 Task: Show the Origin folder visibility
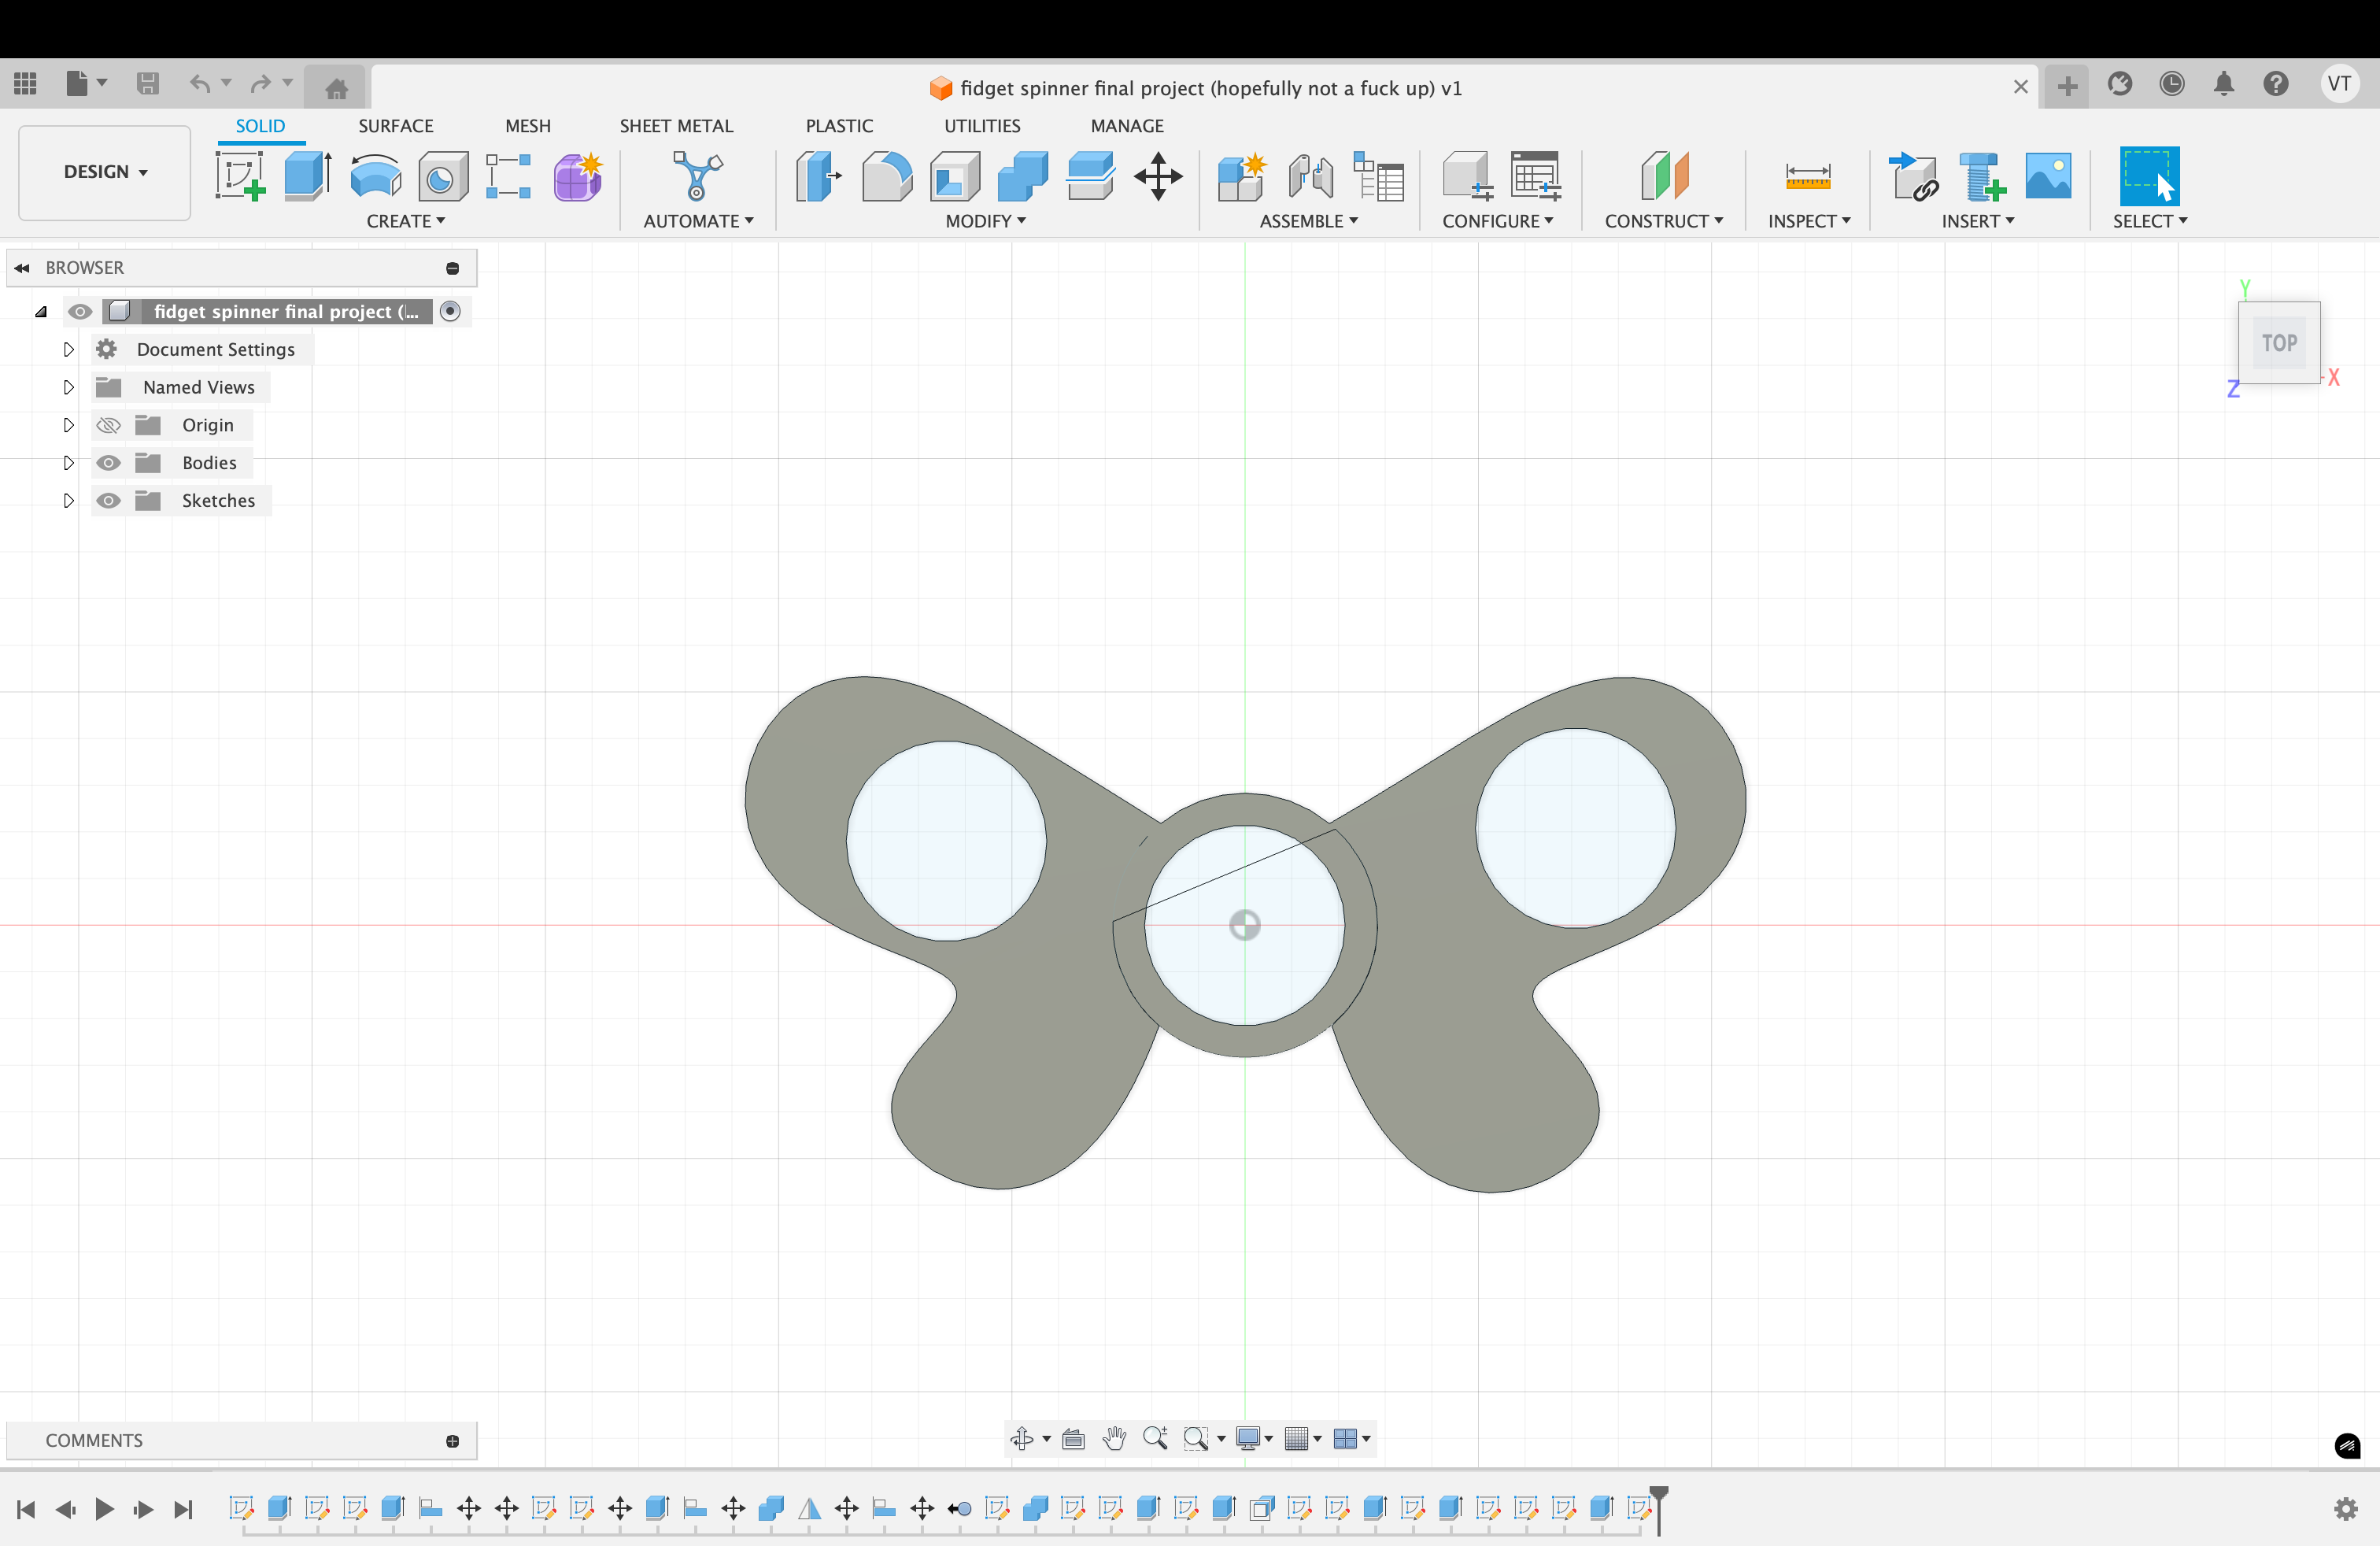[x=108, y=425]
